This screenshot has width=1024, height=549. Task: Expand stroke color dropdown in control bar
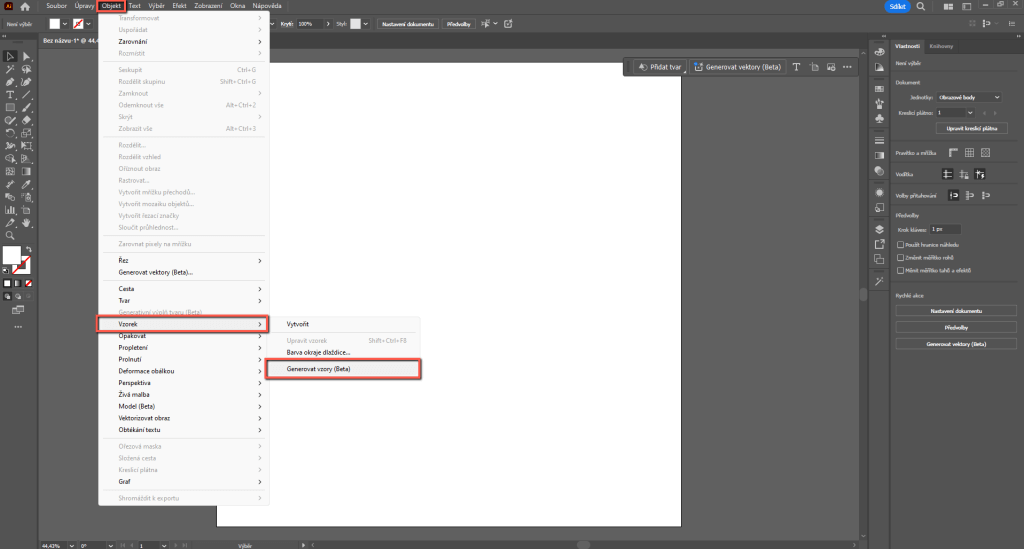click(x=88, y=24)
